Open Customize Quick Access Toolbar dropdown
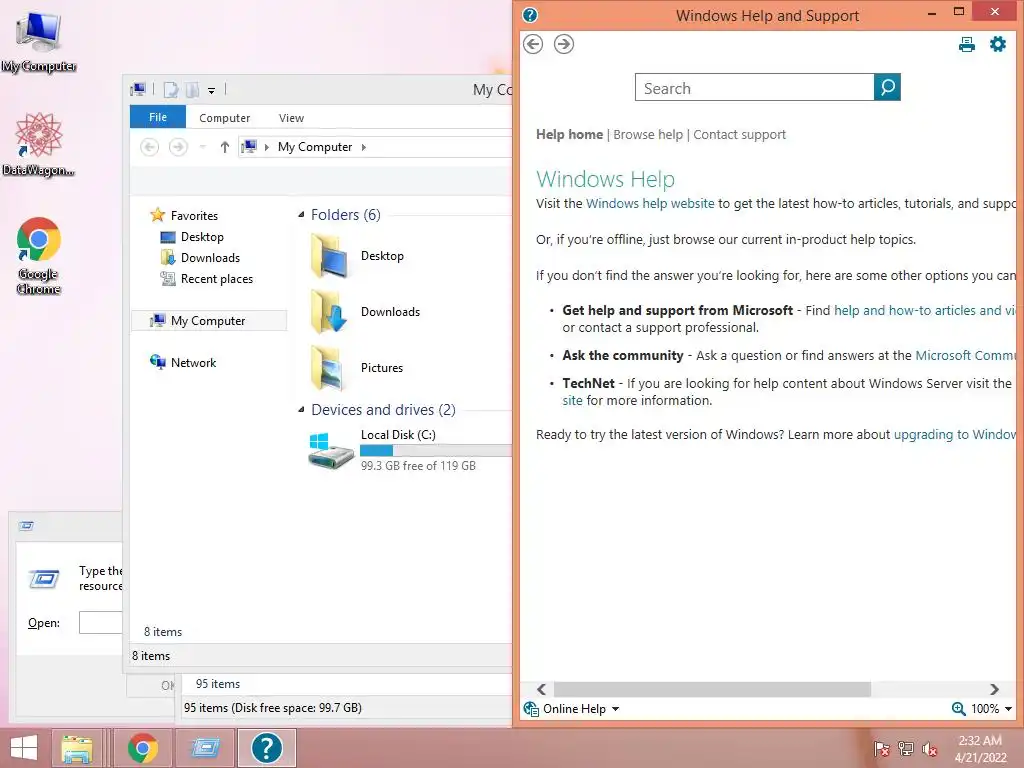 pyautogui.click(x=212, y=91)
